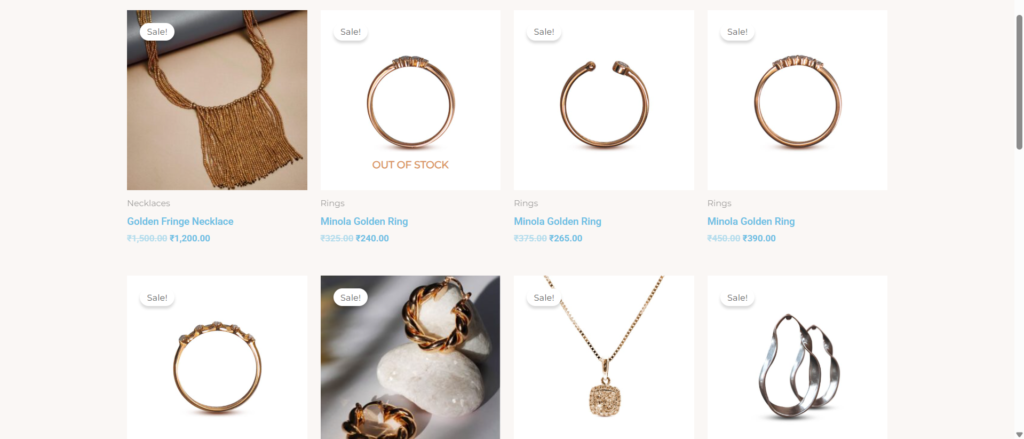
Task: Open the Golden Fringe Necklace product image
Action: tap(217, 100)
